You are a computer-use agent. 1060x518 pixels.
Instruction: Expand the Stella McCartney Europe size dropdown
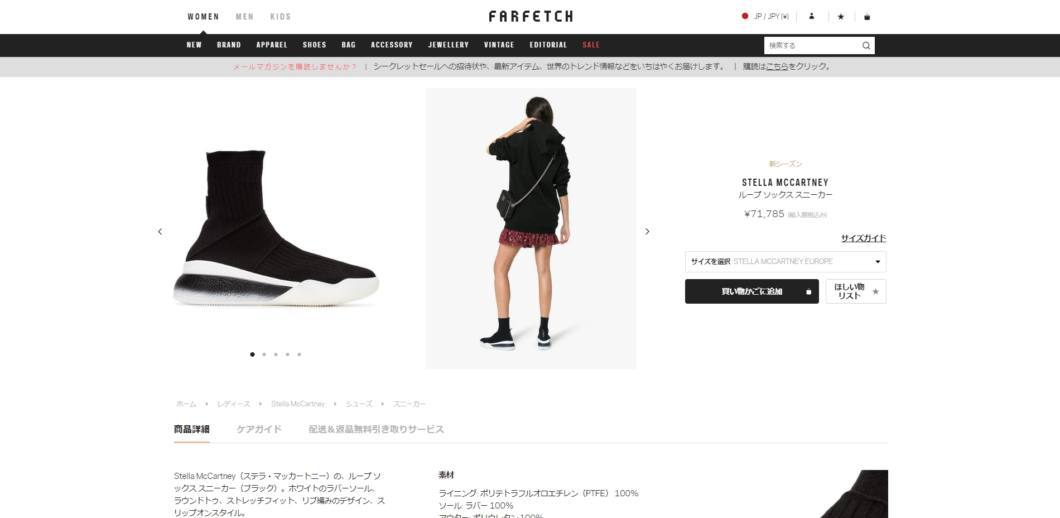tap(785, 262)
